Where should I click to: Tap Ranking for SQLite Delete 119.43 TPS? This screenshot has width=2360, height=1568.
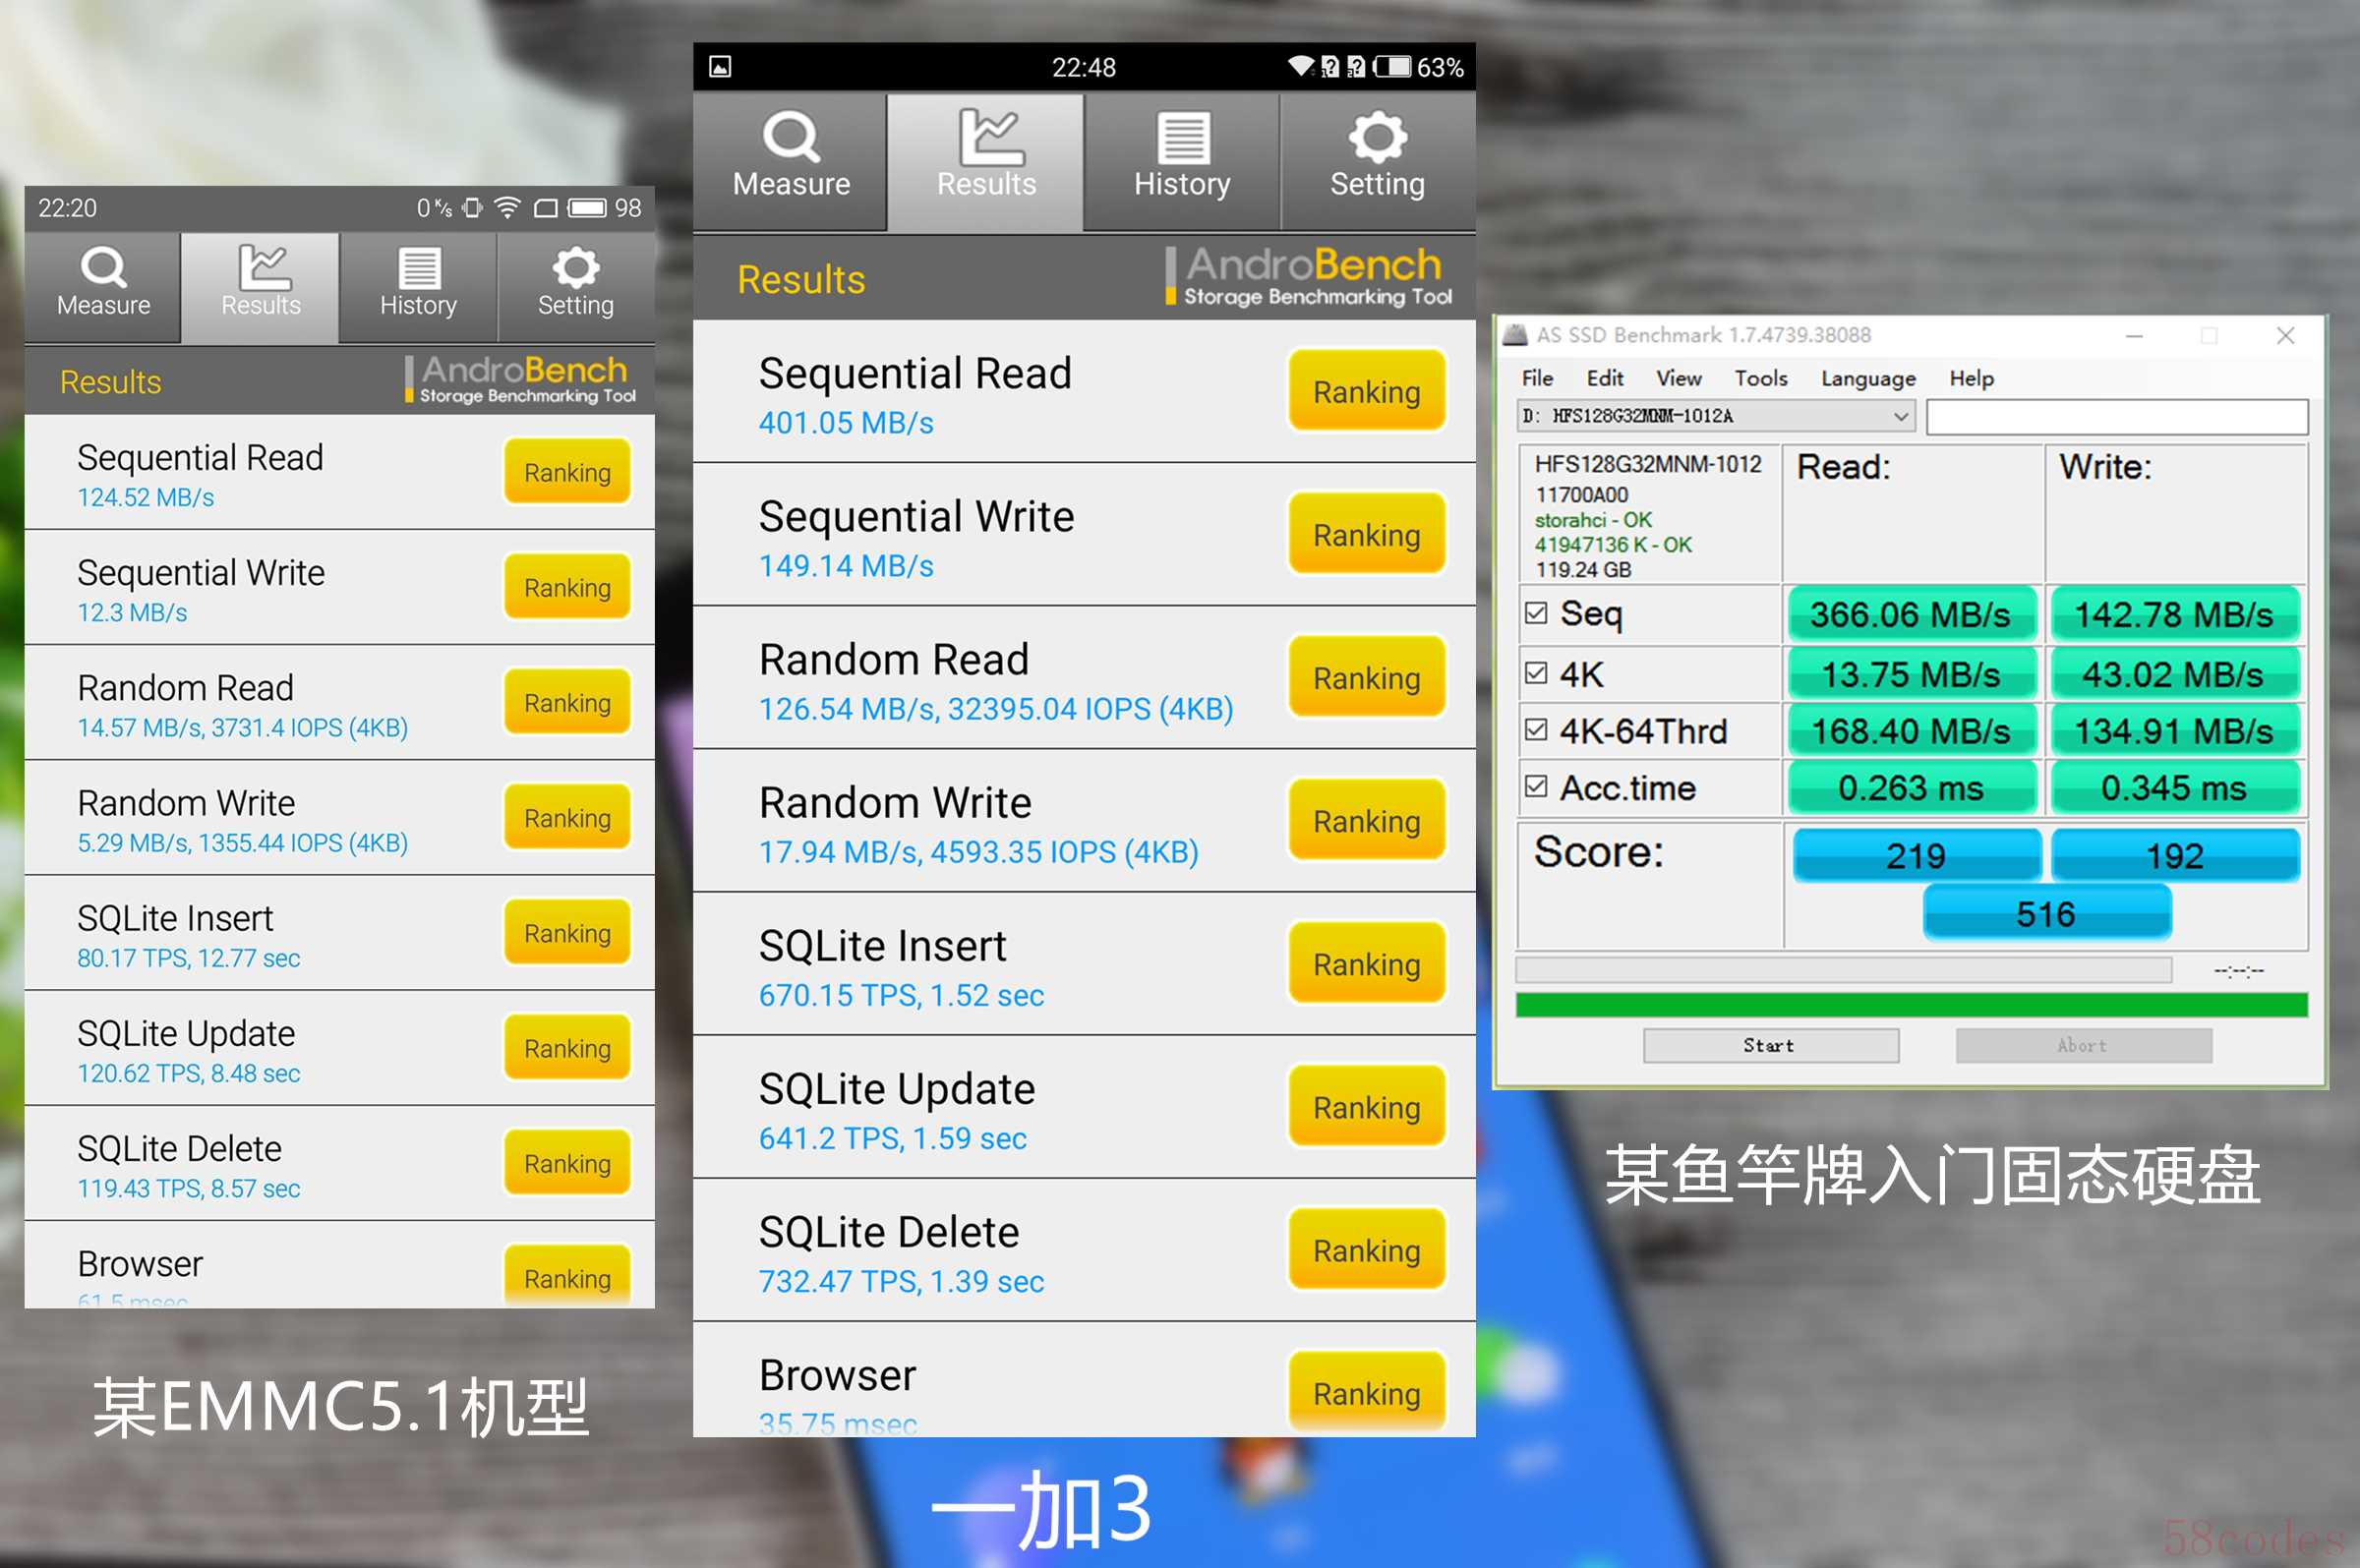point(567,1162)
